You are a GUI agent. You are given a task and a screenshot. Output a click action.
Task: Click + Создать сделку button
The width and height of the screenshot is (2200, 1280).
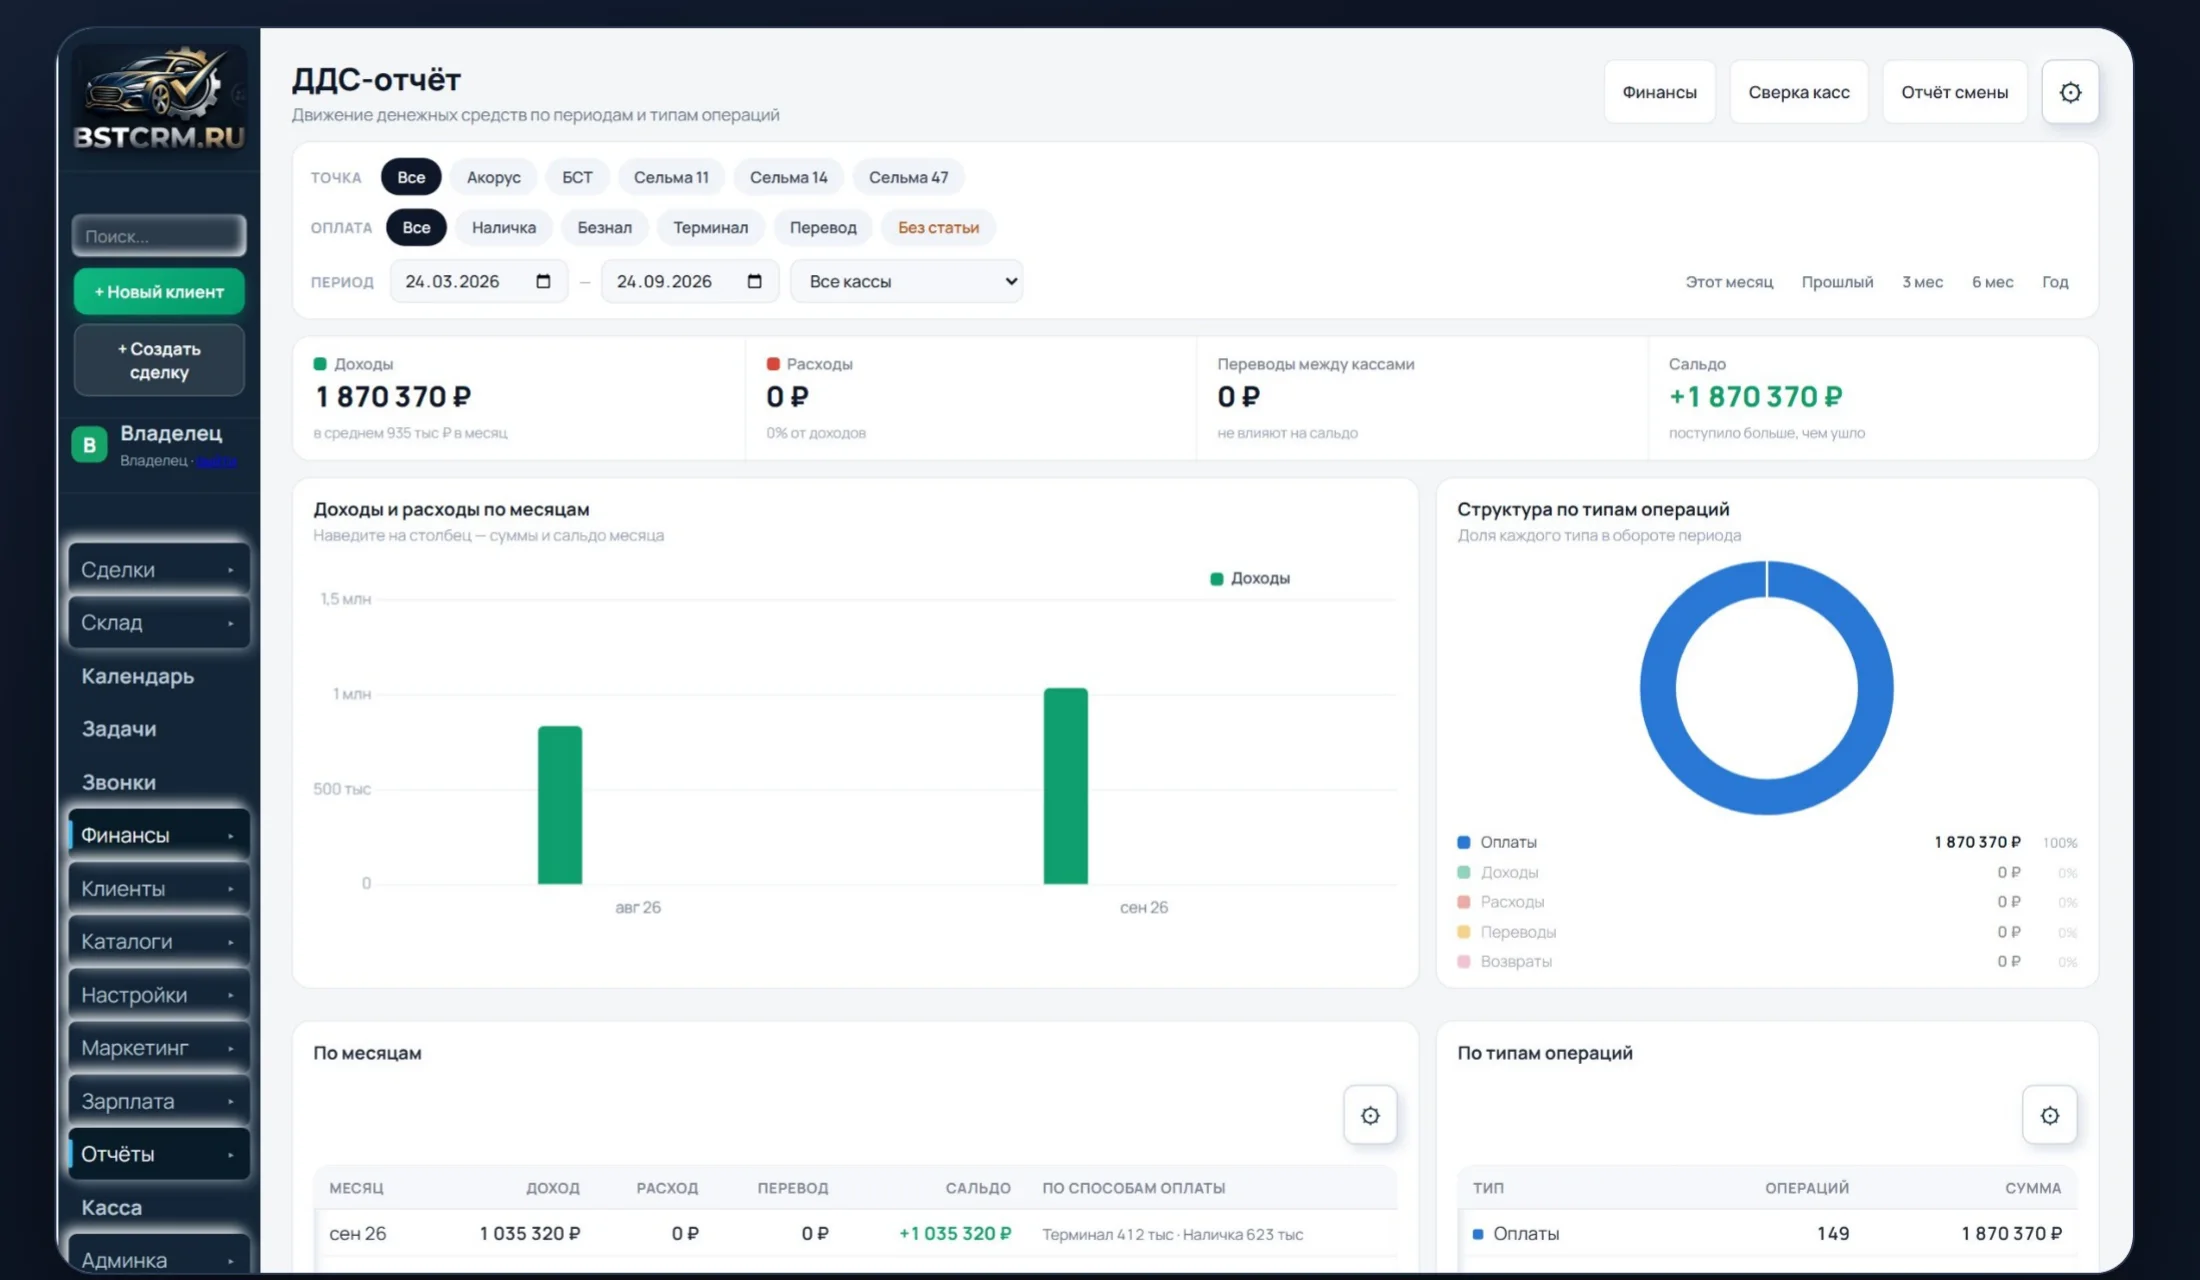click(x=159, y=360)
